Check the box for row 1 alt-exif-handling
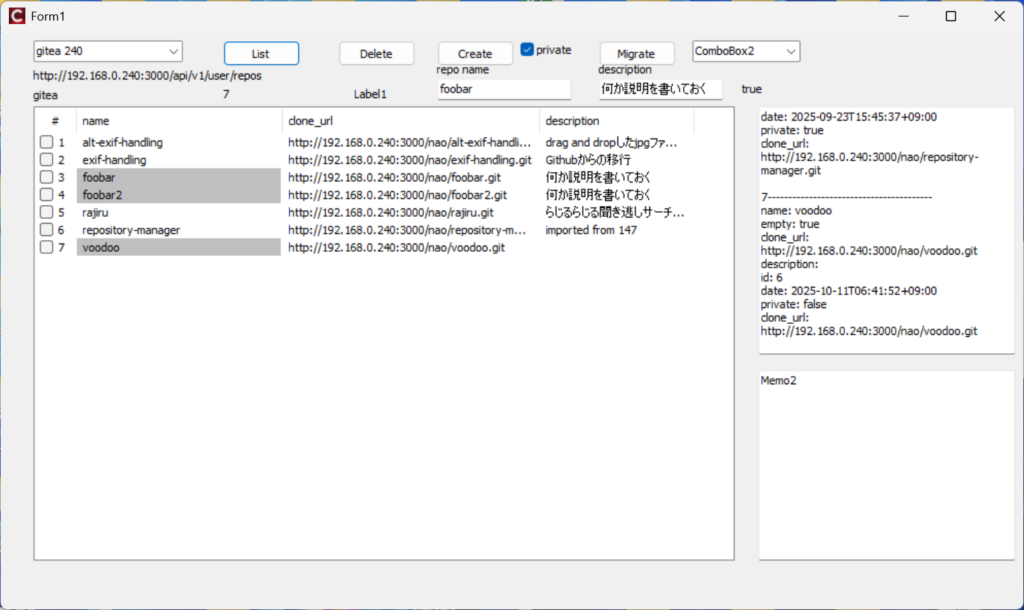The image size is (1024, 610). click(47, 143)
